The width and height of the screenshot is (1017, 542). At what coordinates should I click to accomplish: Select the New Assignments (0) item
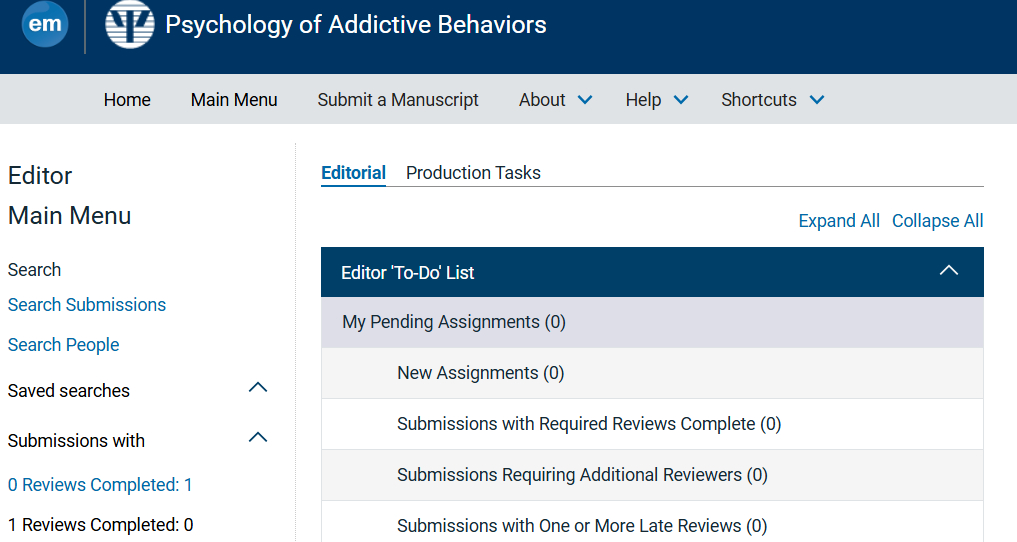pos(480,373)
